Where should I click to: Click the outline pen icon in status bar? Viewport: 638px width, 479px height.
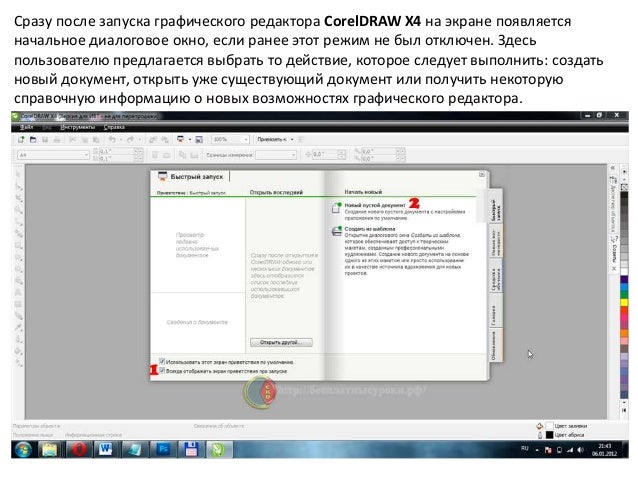click(x=540, y=435)
